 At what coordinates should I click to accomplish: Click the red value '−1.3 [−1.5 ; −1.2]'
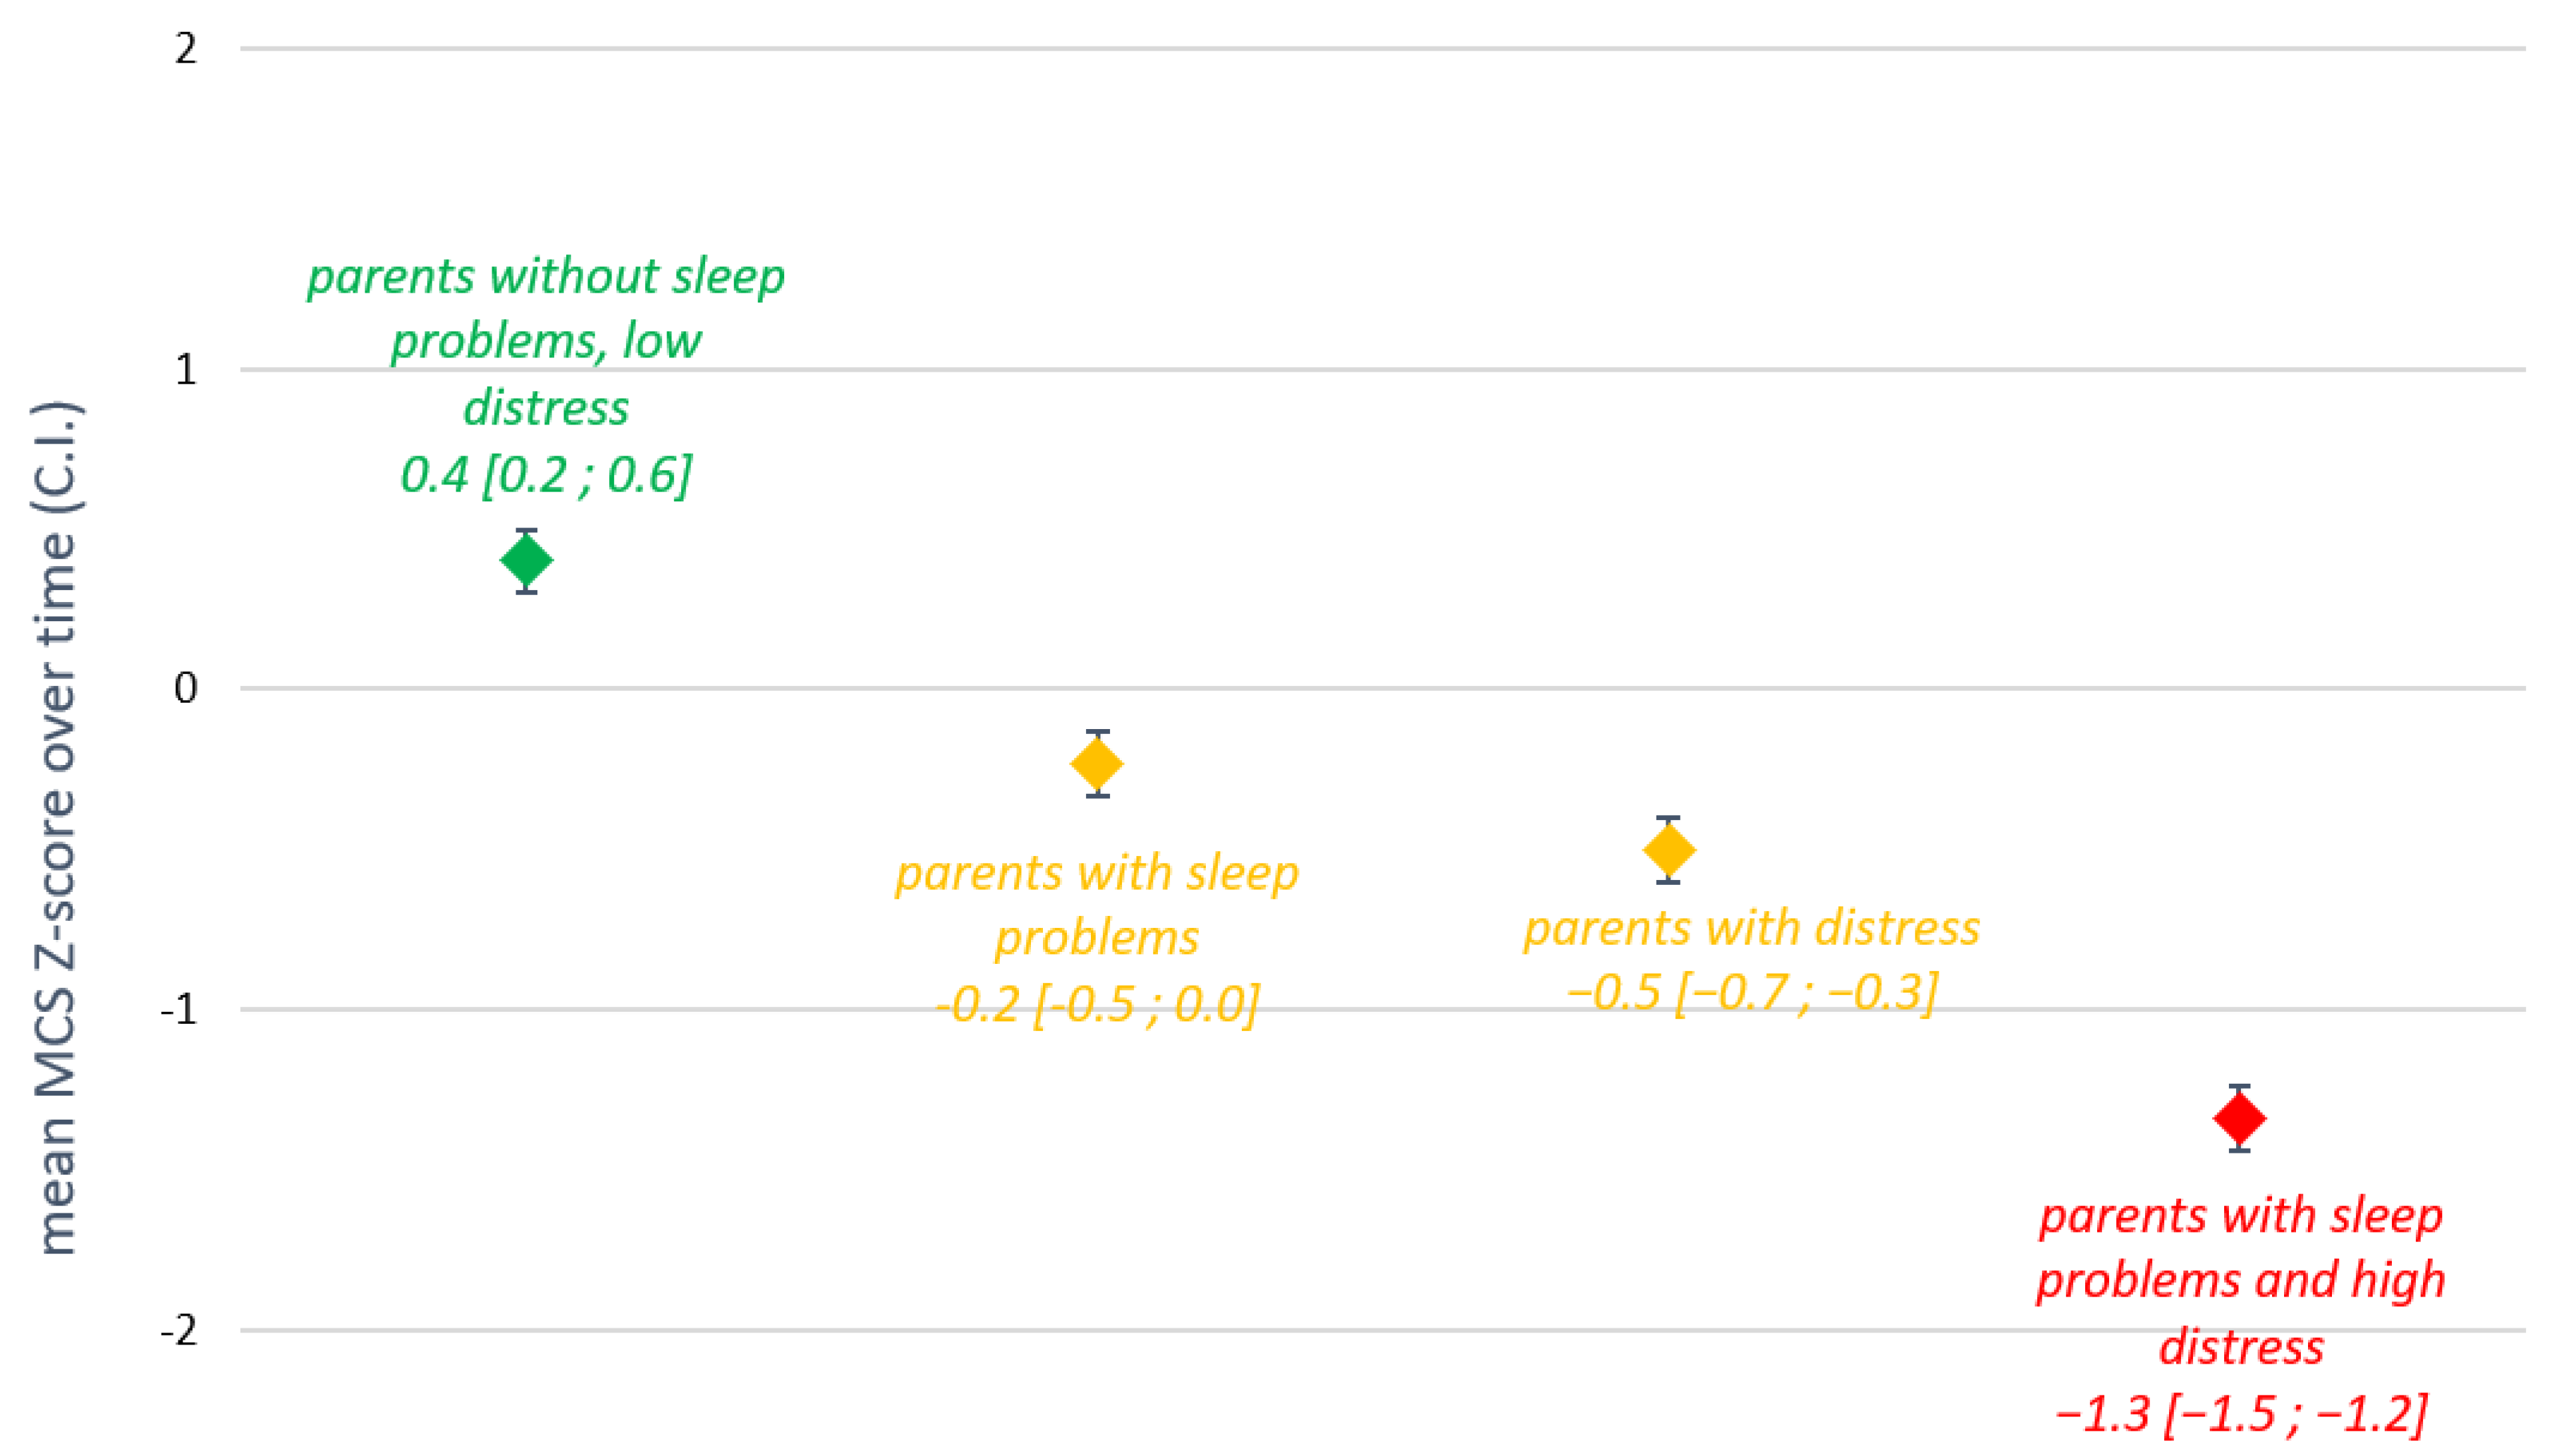(2241, 1414)
